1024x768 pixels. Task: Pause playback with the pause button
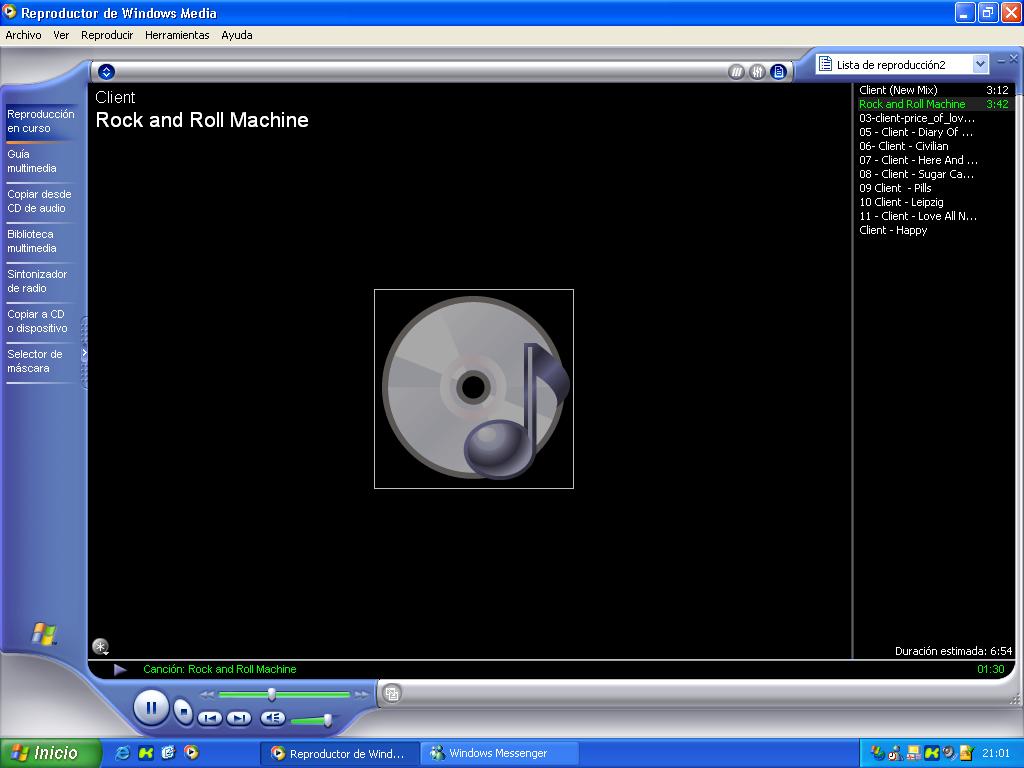pos(152,708)
